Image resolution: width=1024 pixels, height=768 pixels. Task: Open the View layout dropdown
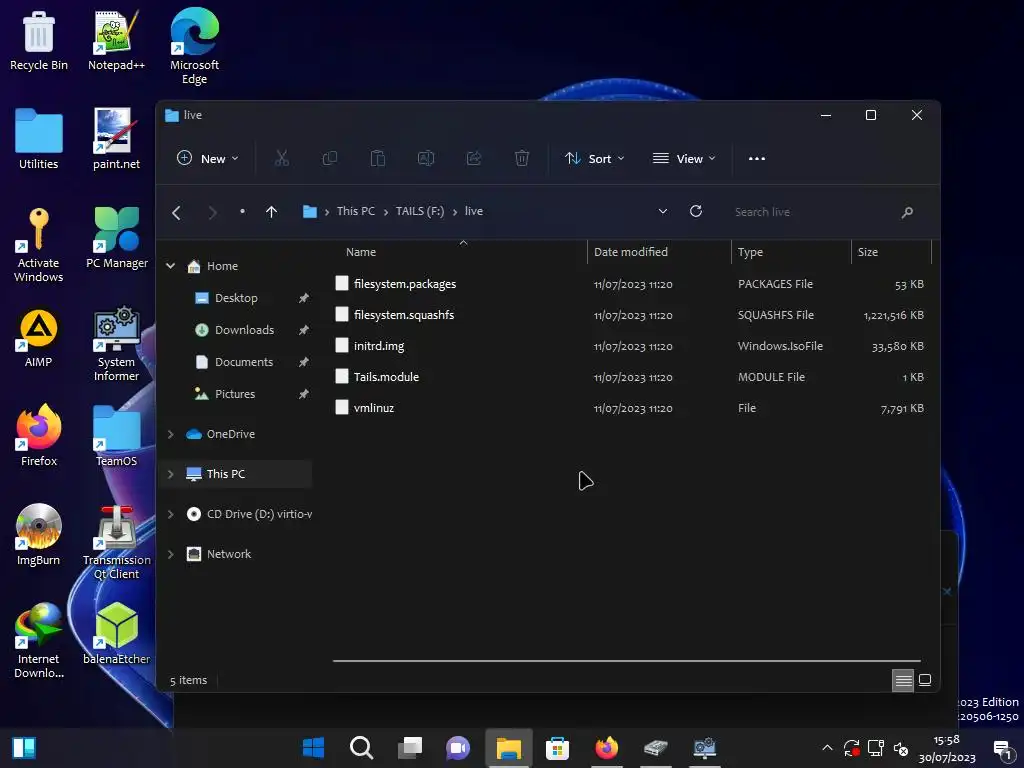(x=684, y=159)
